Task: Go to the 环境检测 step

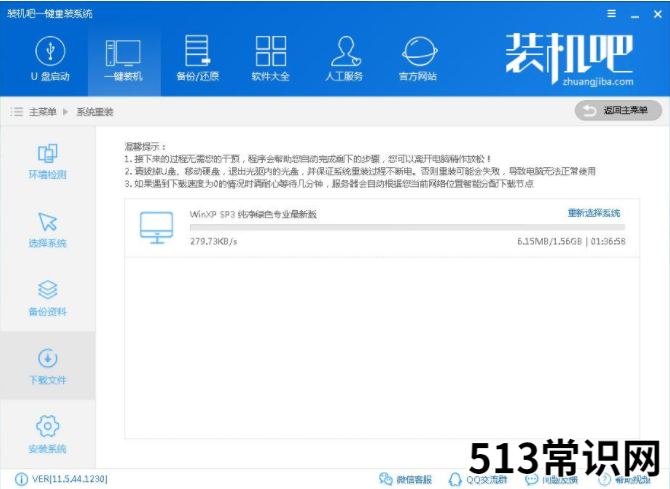Action: coord(47,161)
